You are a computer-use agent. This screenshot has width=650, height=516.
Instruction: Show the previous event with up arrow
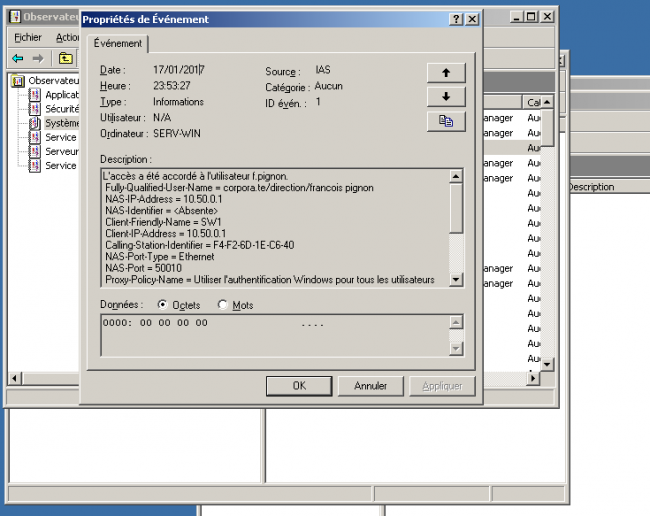446,72
